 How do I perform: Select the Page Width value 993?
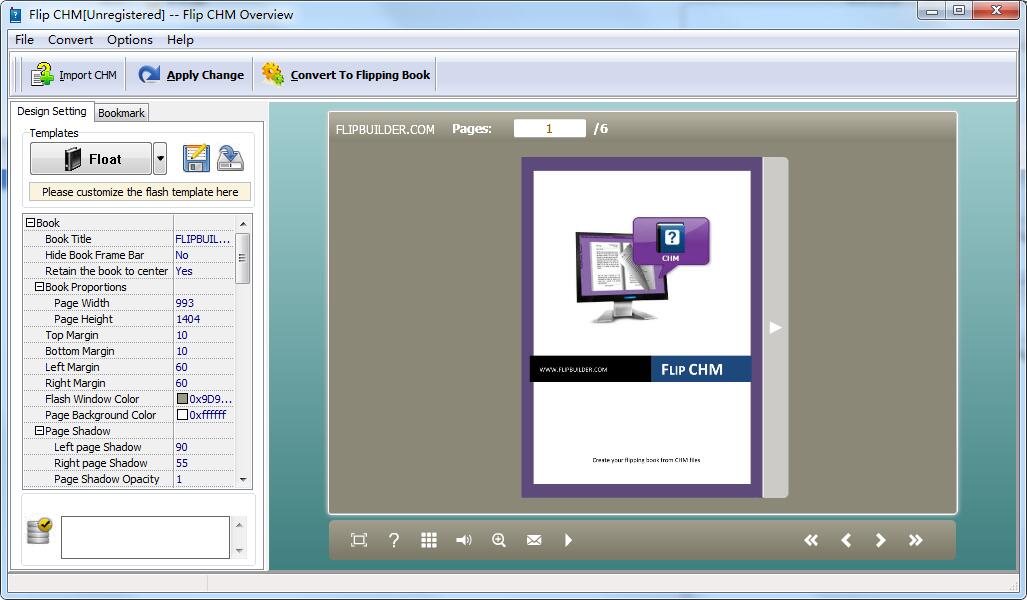203,303
